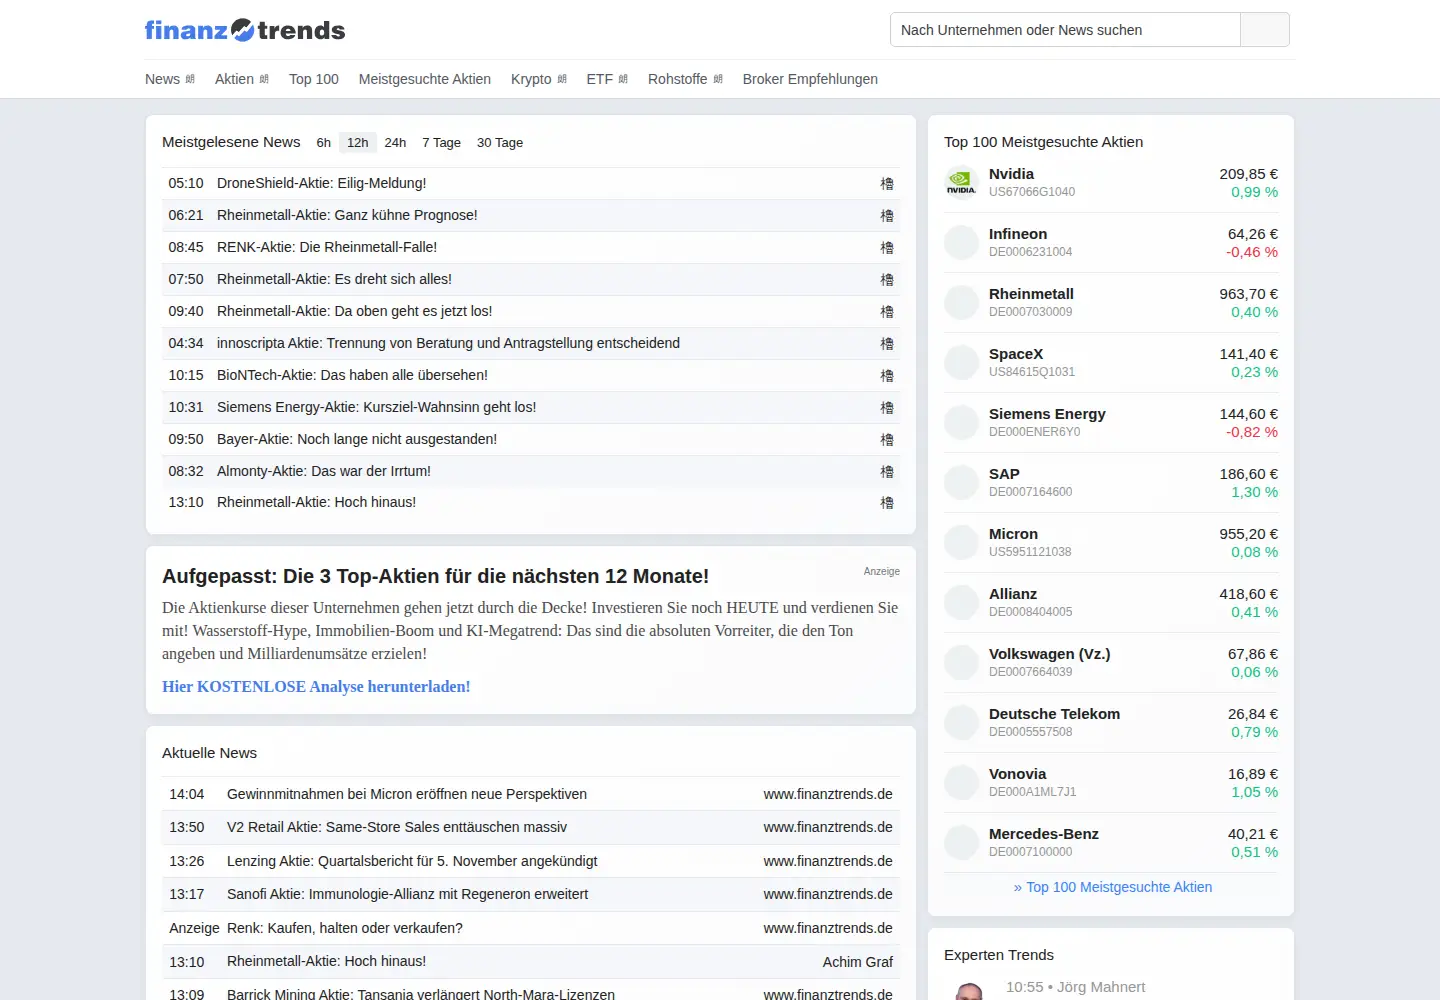The width and height of the screenshot is (1440, 1000).
Task: Open '» Top 100 Meistgesuchte Aktien' link
Action: 1113,887
